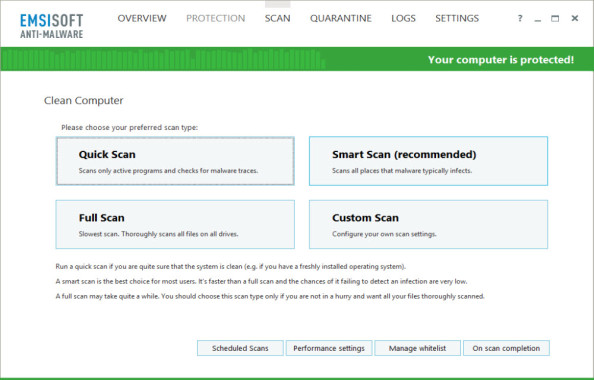Image resolution: width=594 pixels, height=380 pixels.
Task: Close the Emsisoft Anti-Malware window
Action: coord(575,18)
